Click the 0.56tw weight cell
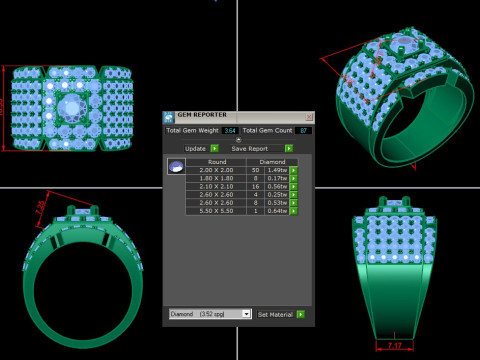Image resolution: width=480 pixels, height=360 pixels. click(x=277, y=186)
